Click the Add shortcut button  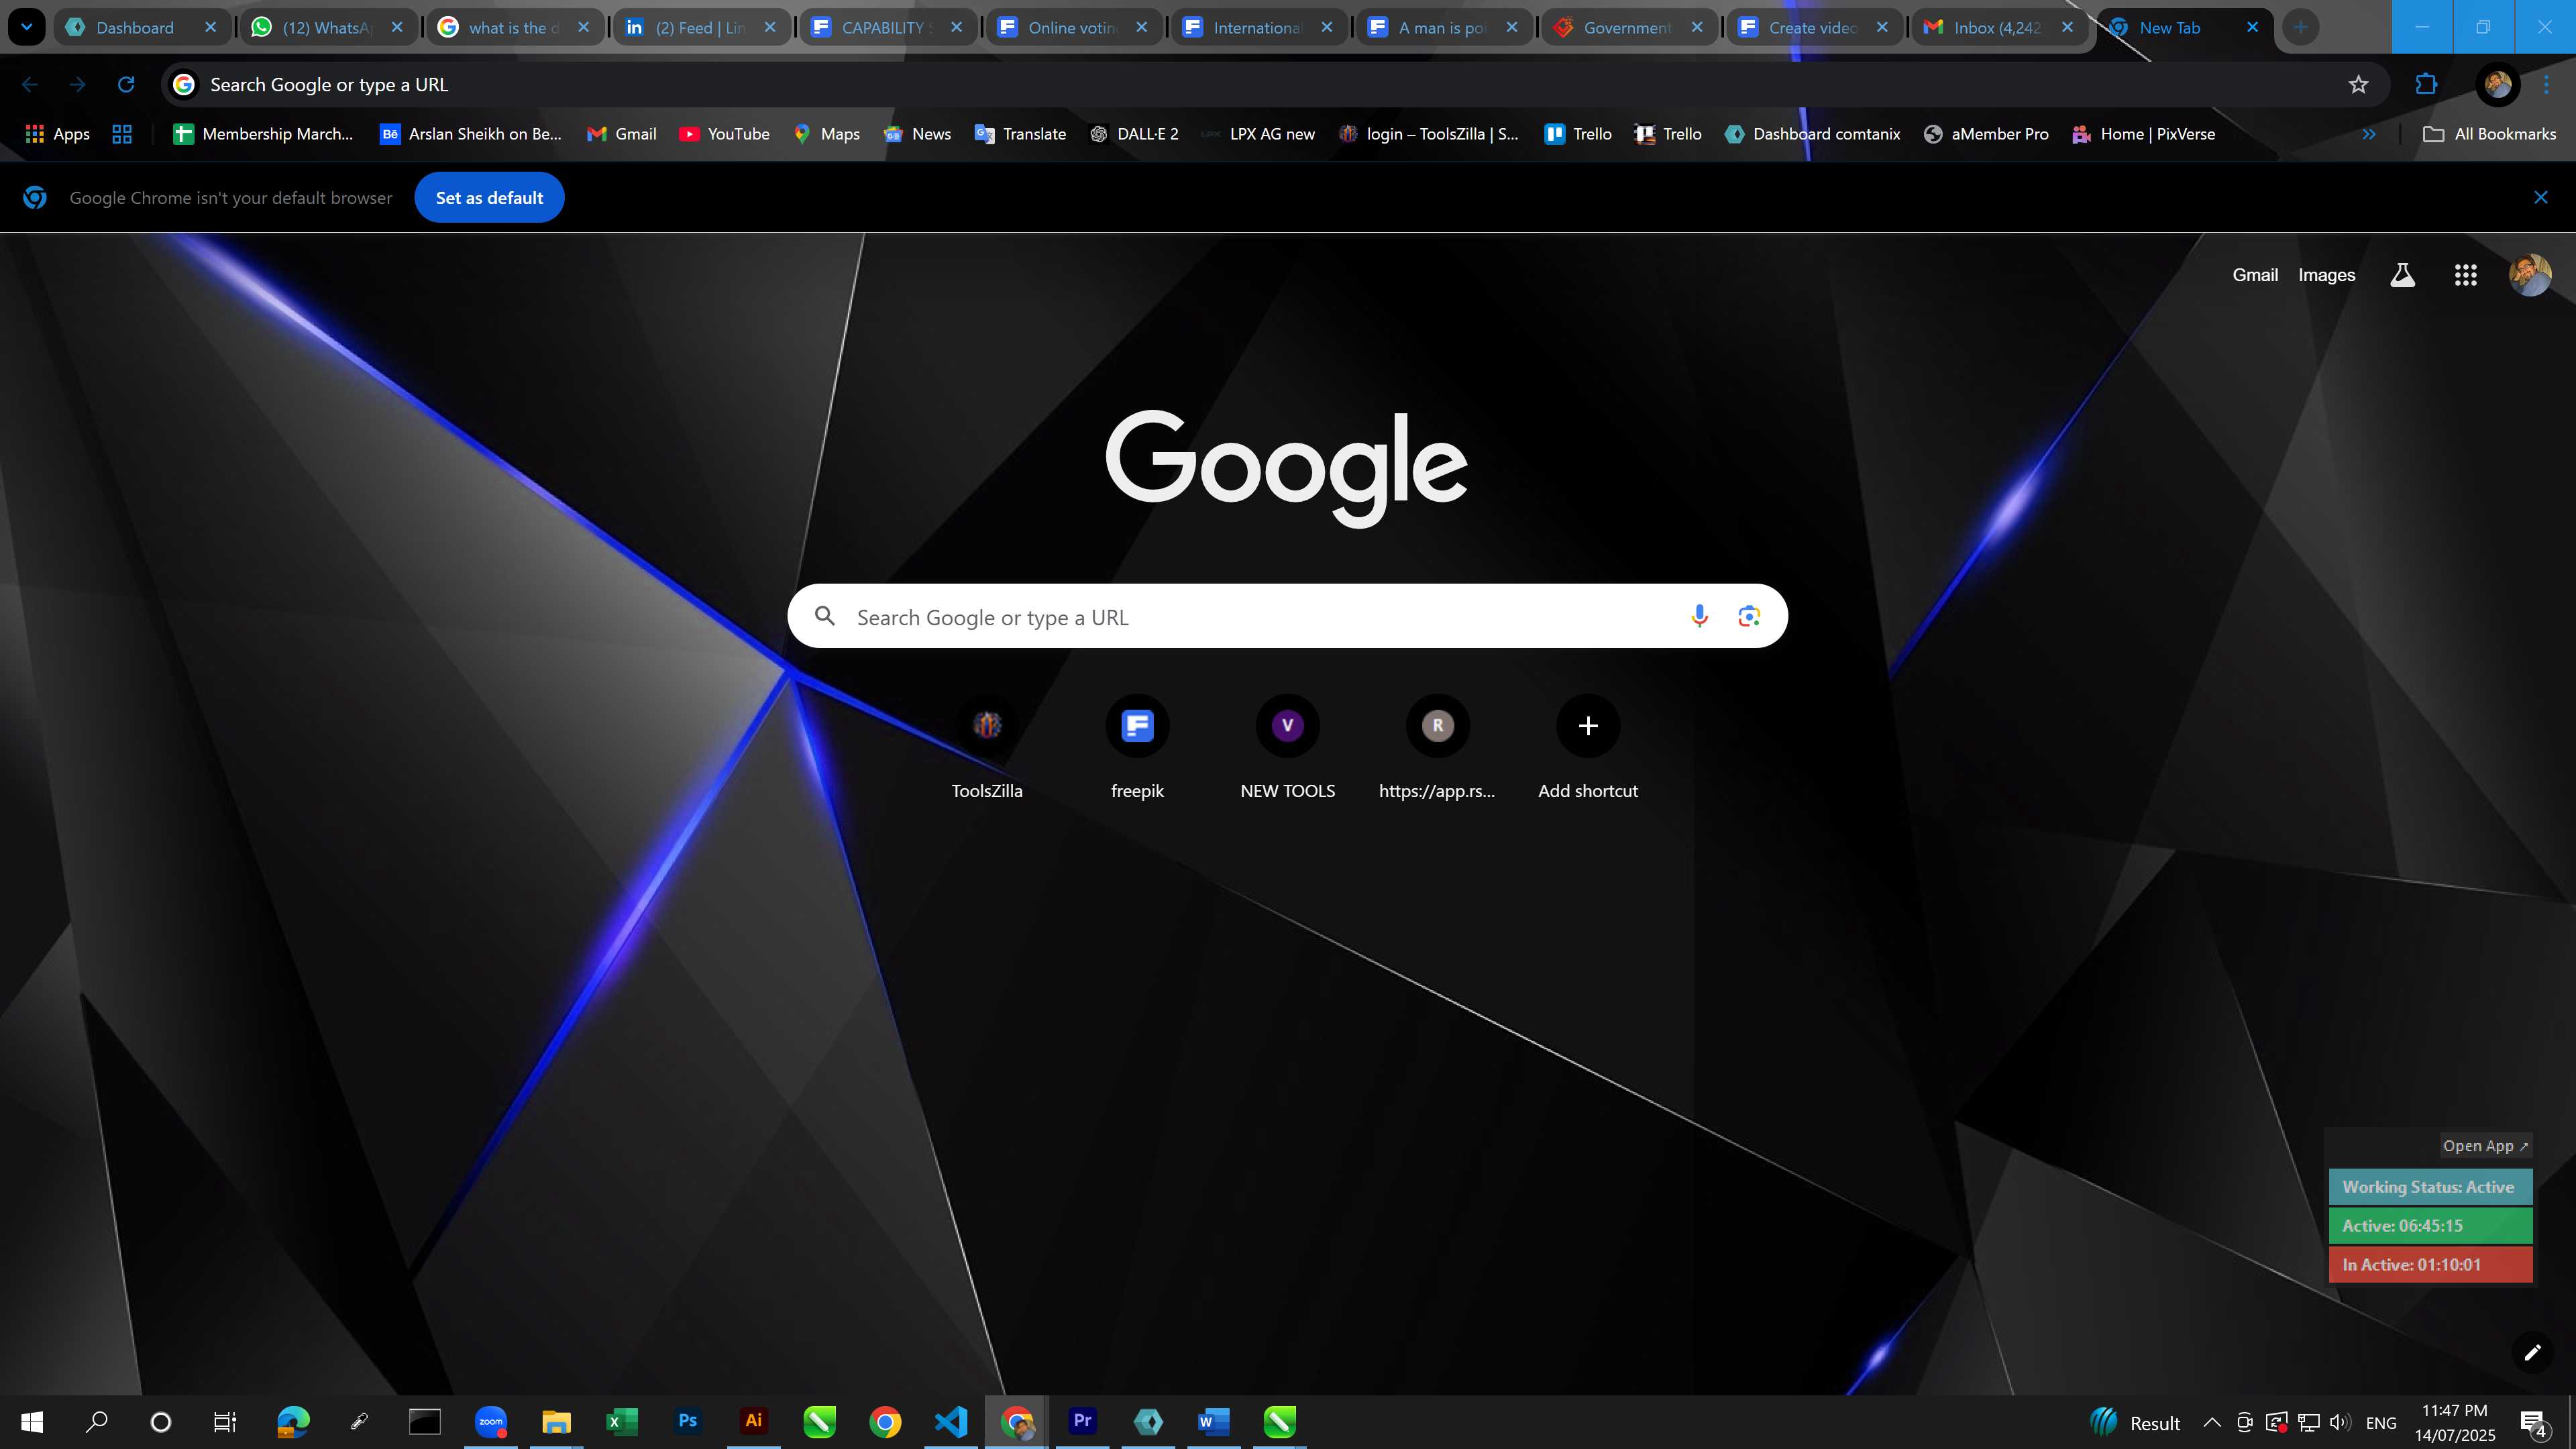(1588, 747)
